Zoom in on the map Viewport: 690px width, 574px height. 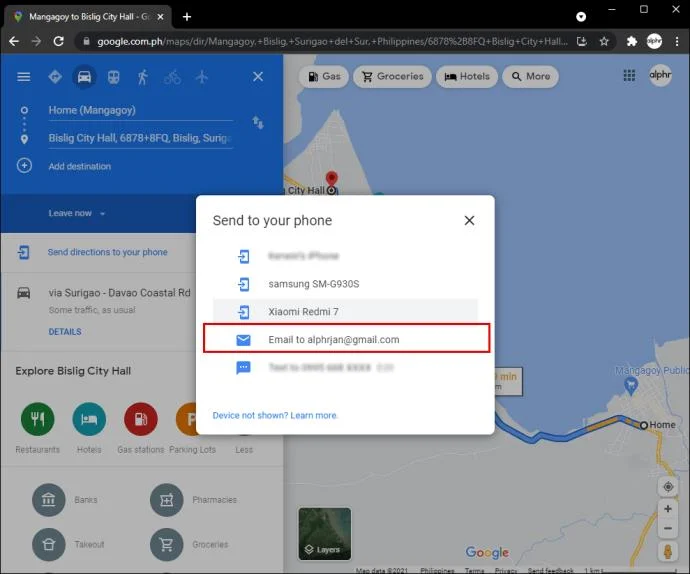pos(668,509)
